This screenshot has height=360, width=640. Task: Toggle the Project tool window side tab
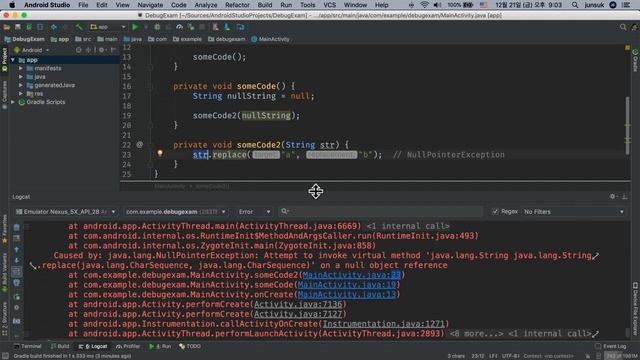[x=4, y=60]
